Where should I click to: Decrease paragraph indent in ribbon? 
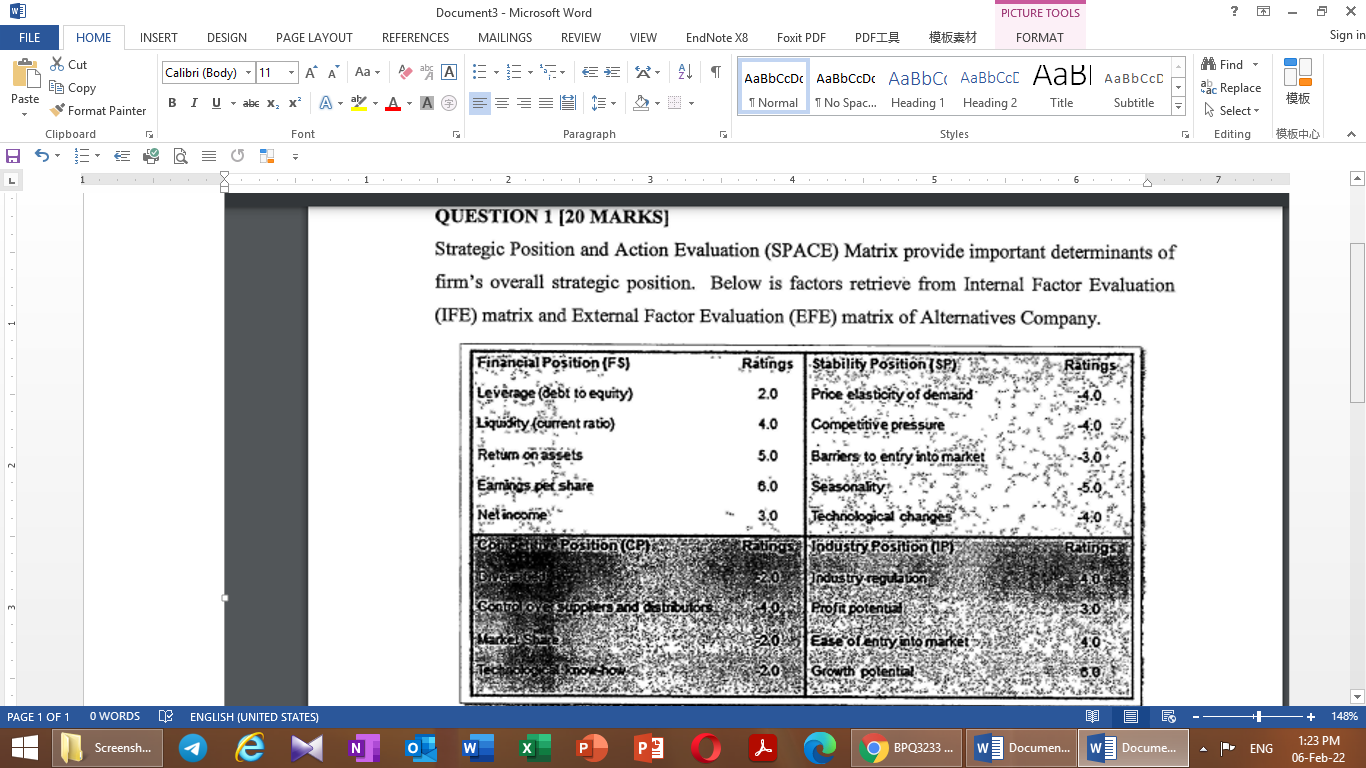(589, 72)
